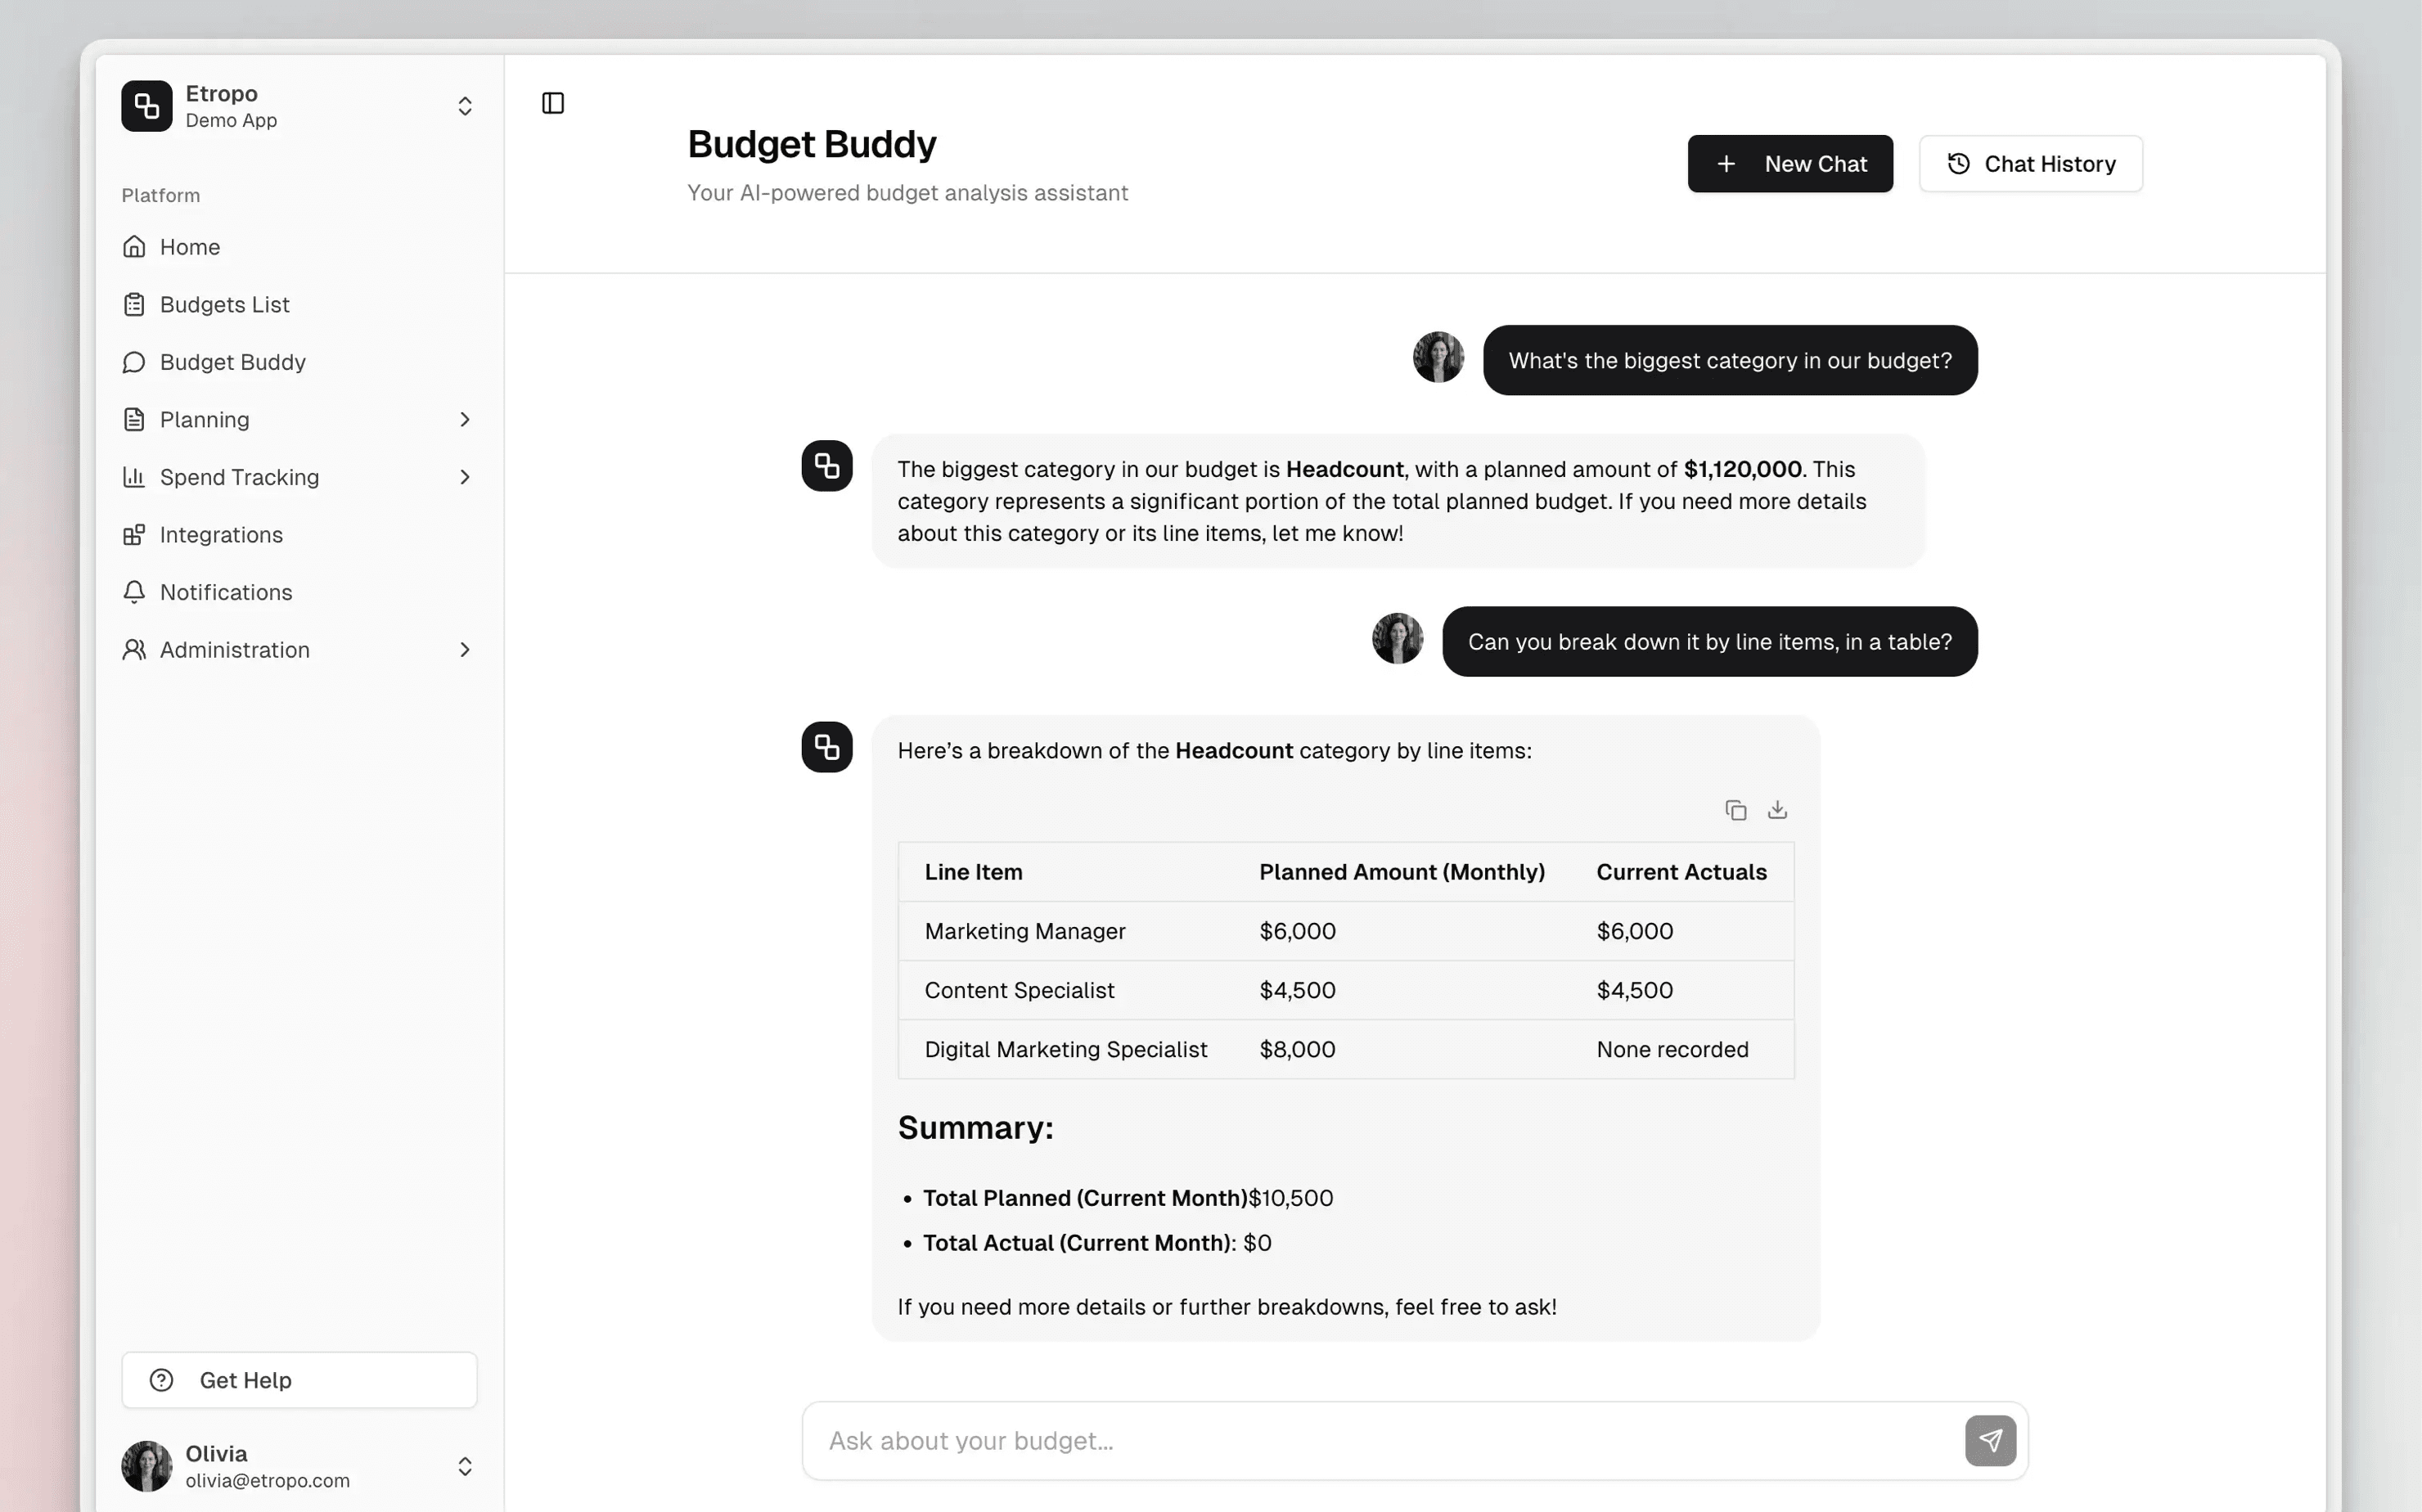Expand the Spend Tracking section
Screen dimensions: 2422x1512
click(465, 477)
